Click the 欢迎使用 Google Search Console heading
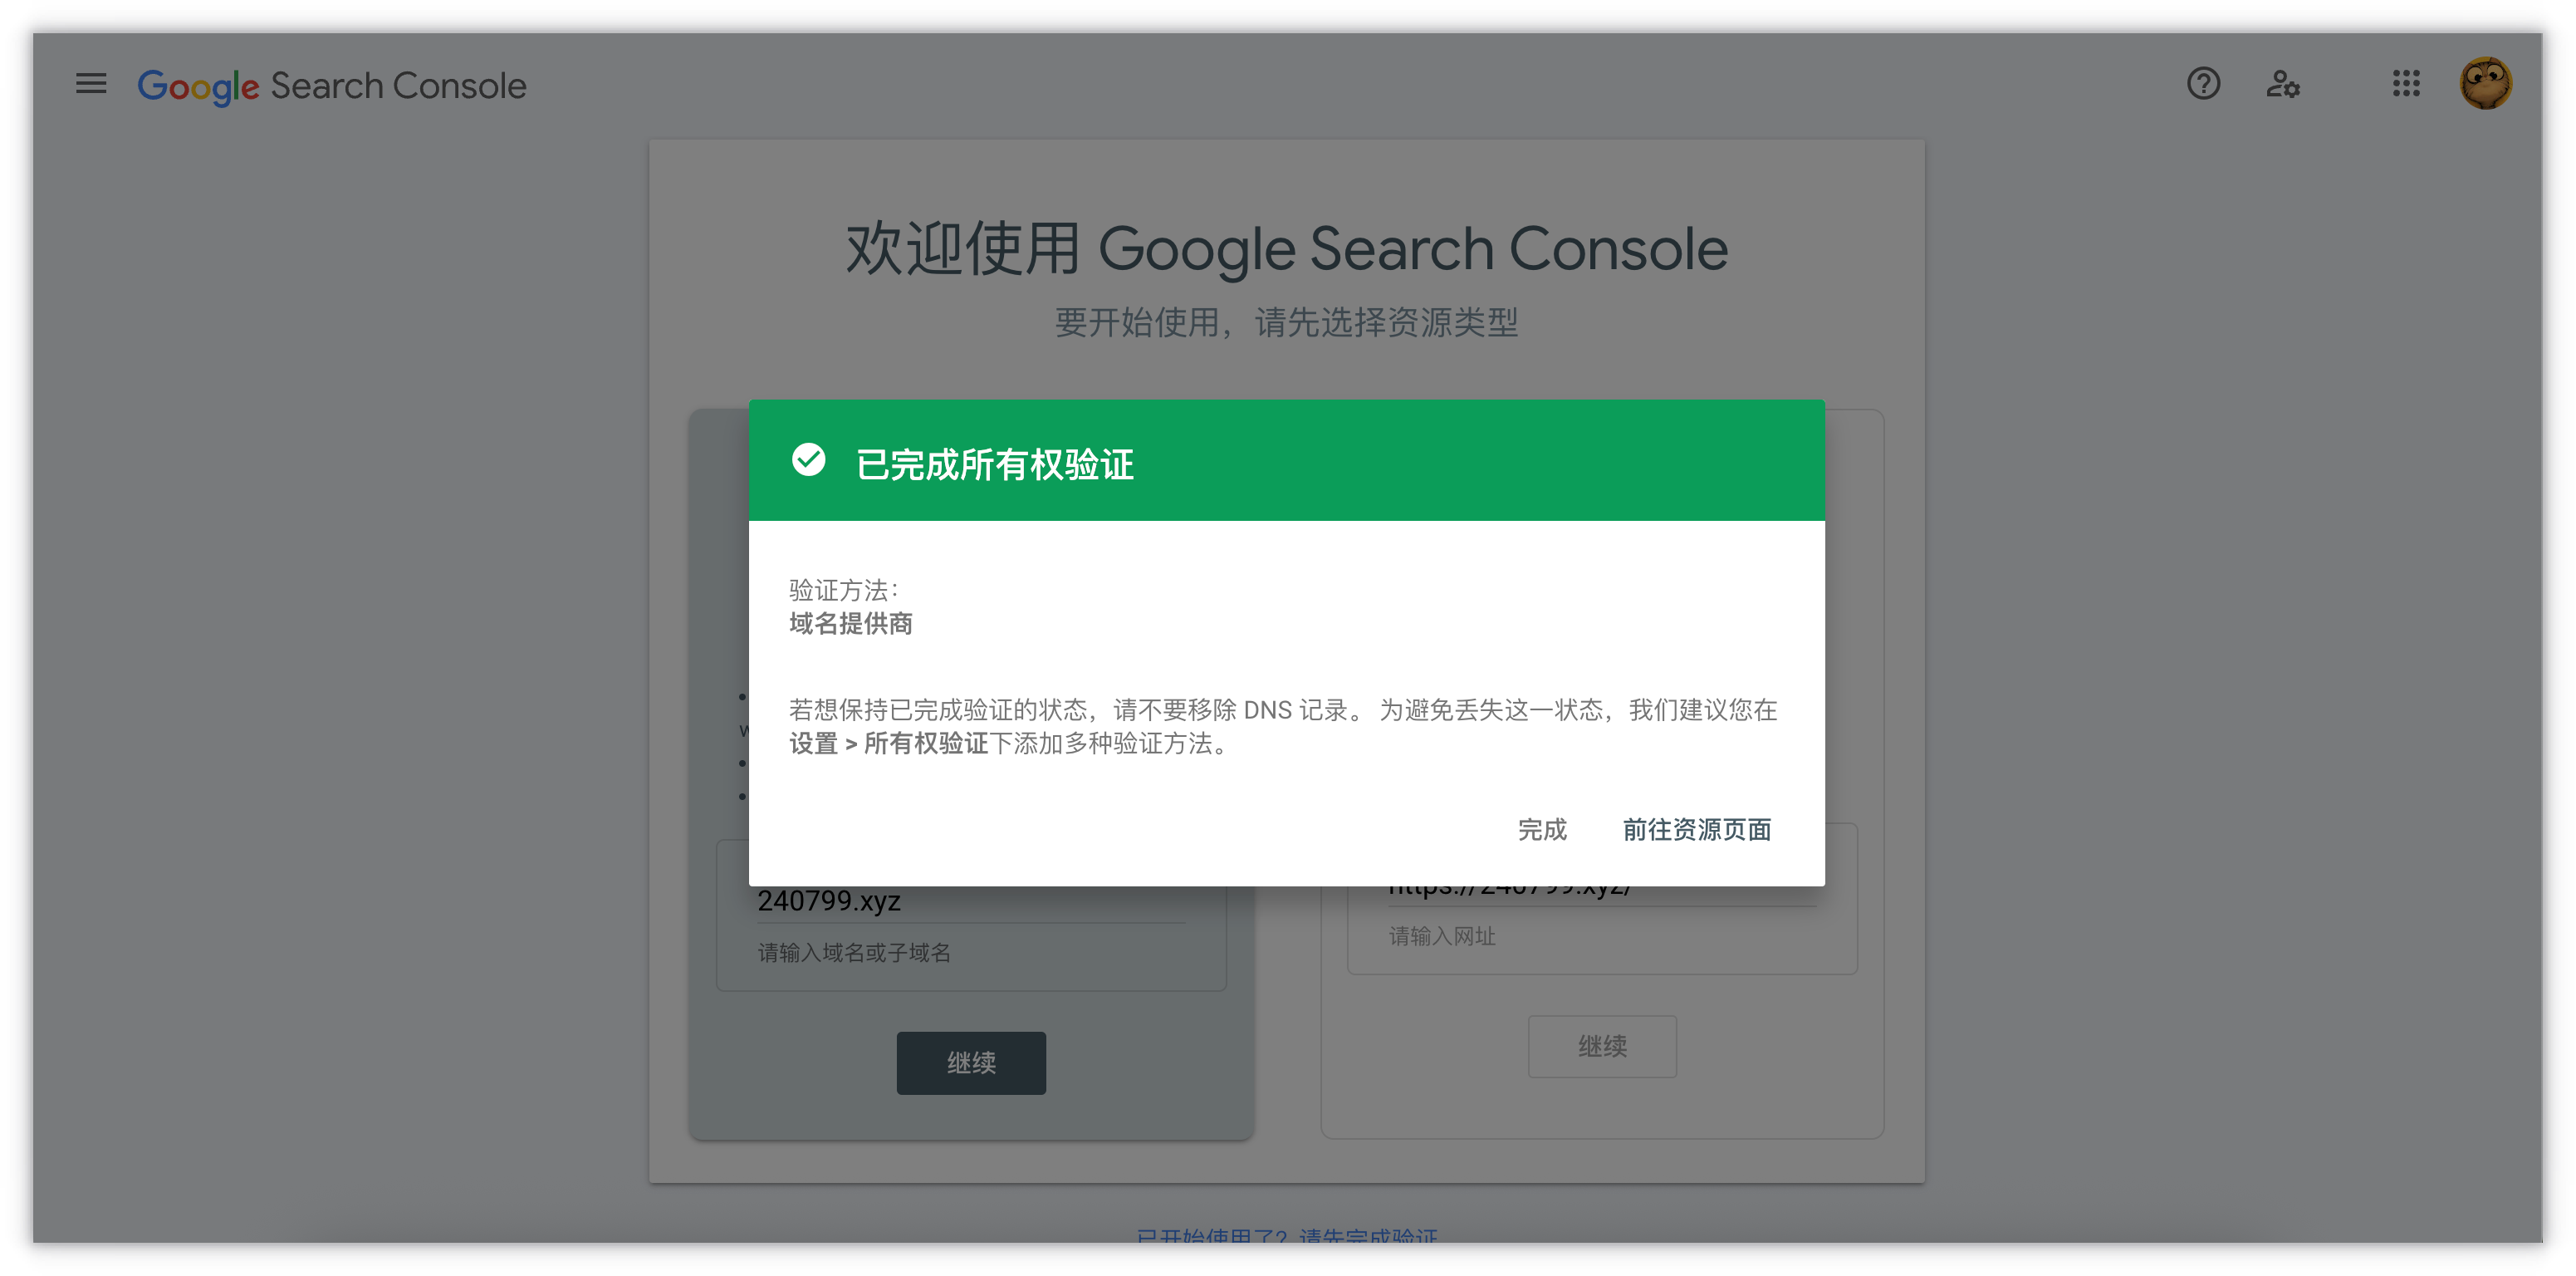This screenshot has height=1276, width=2576. pos(1287,248)
